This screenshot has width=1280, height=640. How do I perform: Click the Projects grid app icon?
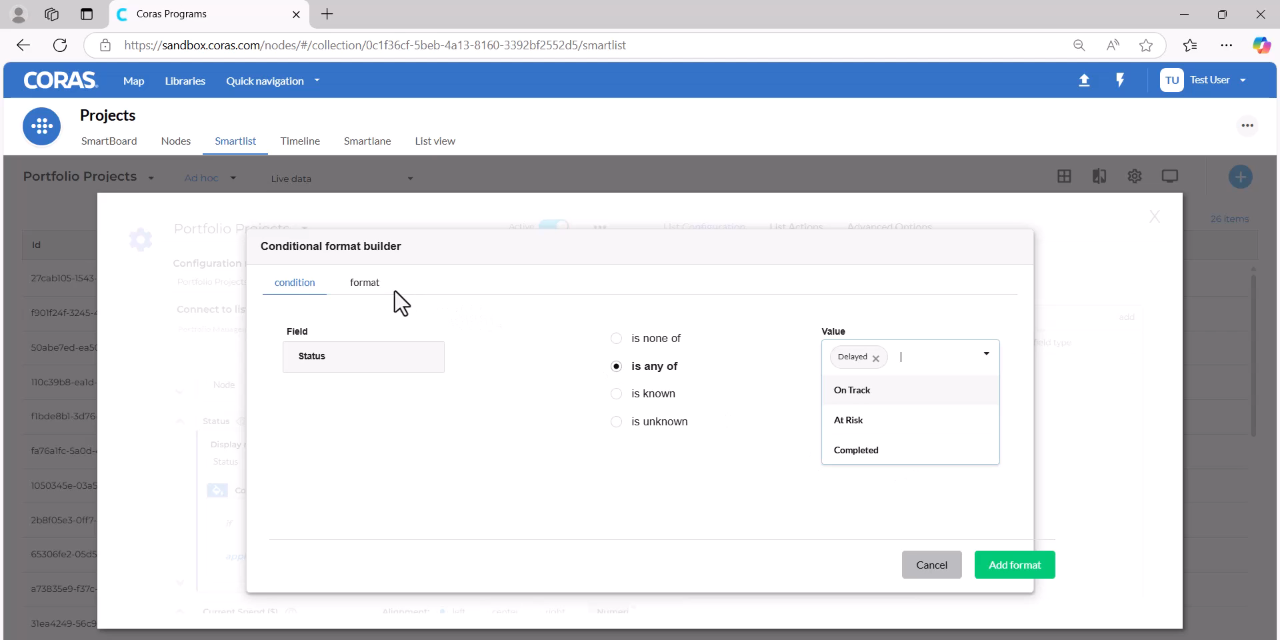coord(42,126)
